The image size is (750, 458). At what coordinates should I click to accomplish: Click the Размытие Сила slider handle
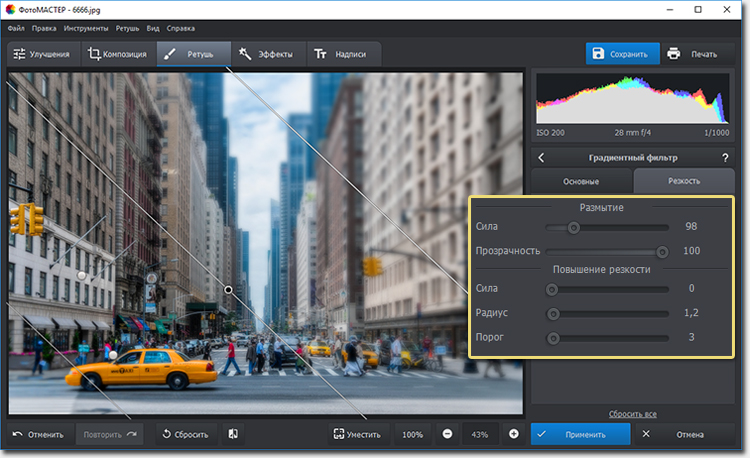pyautogui.click(x=574, y=227)
